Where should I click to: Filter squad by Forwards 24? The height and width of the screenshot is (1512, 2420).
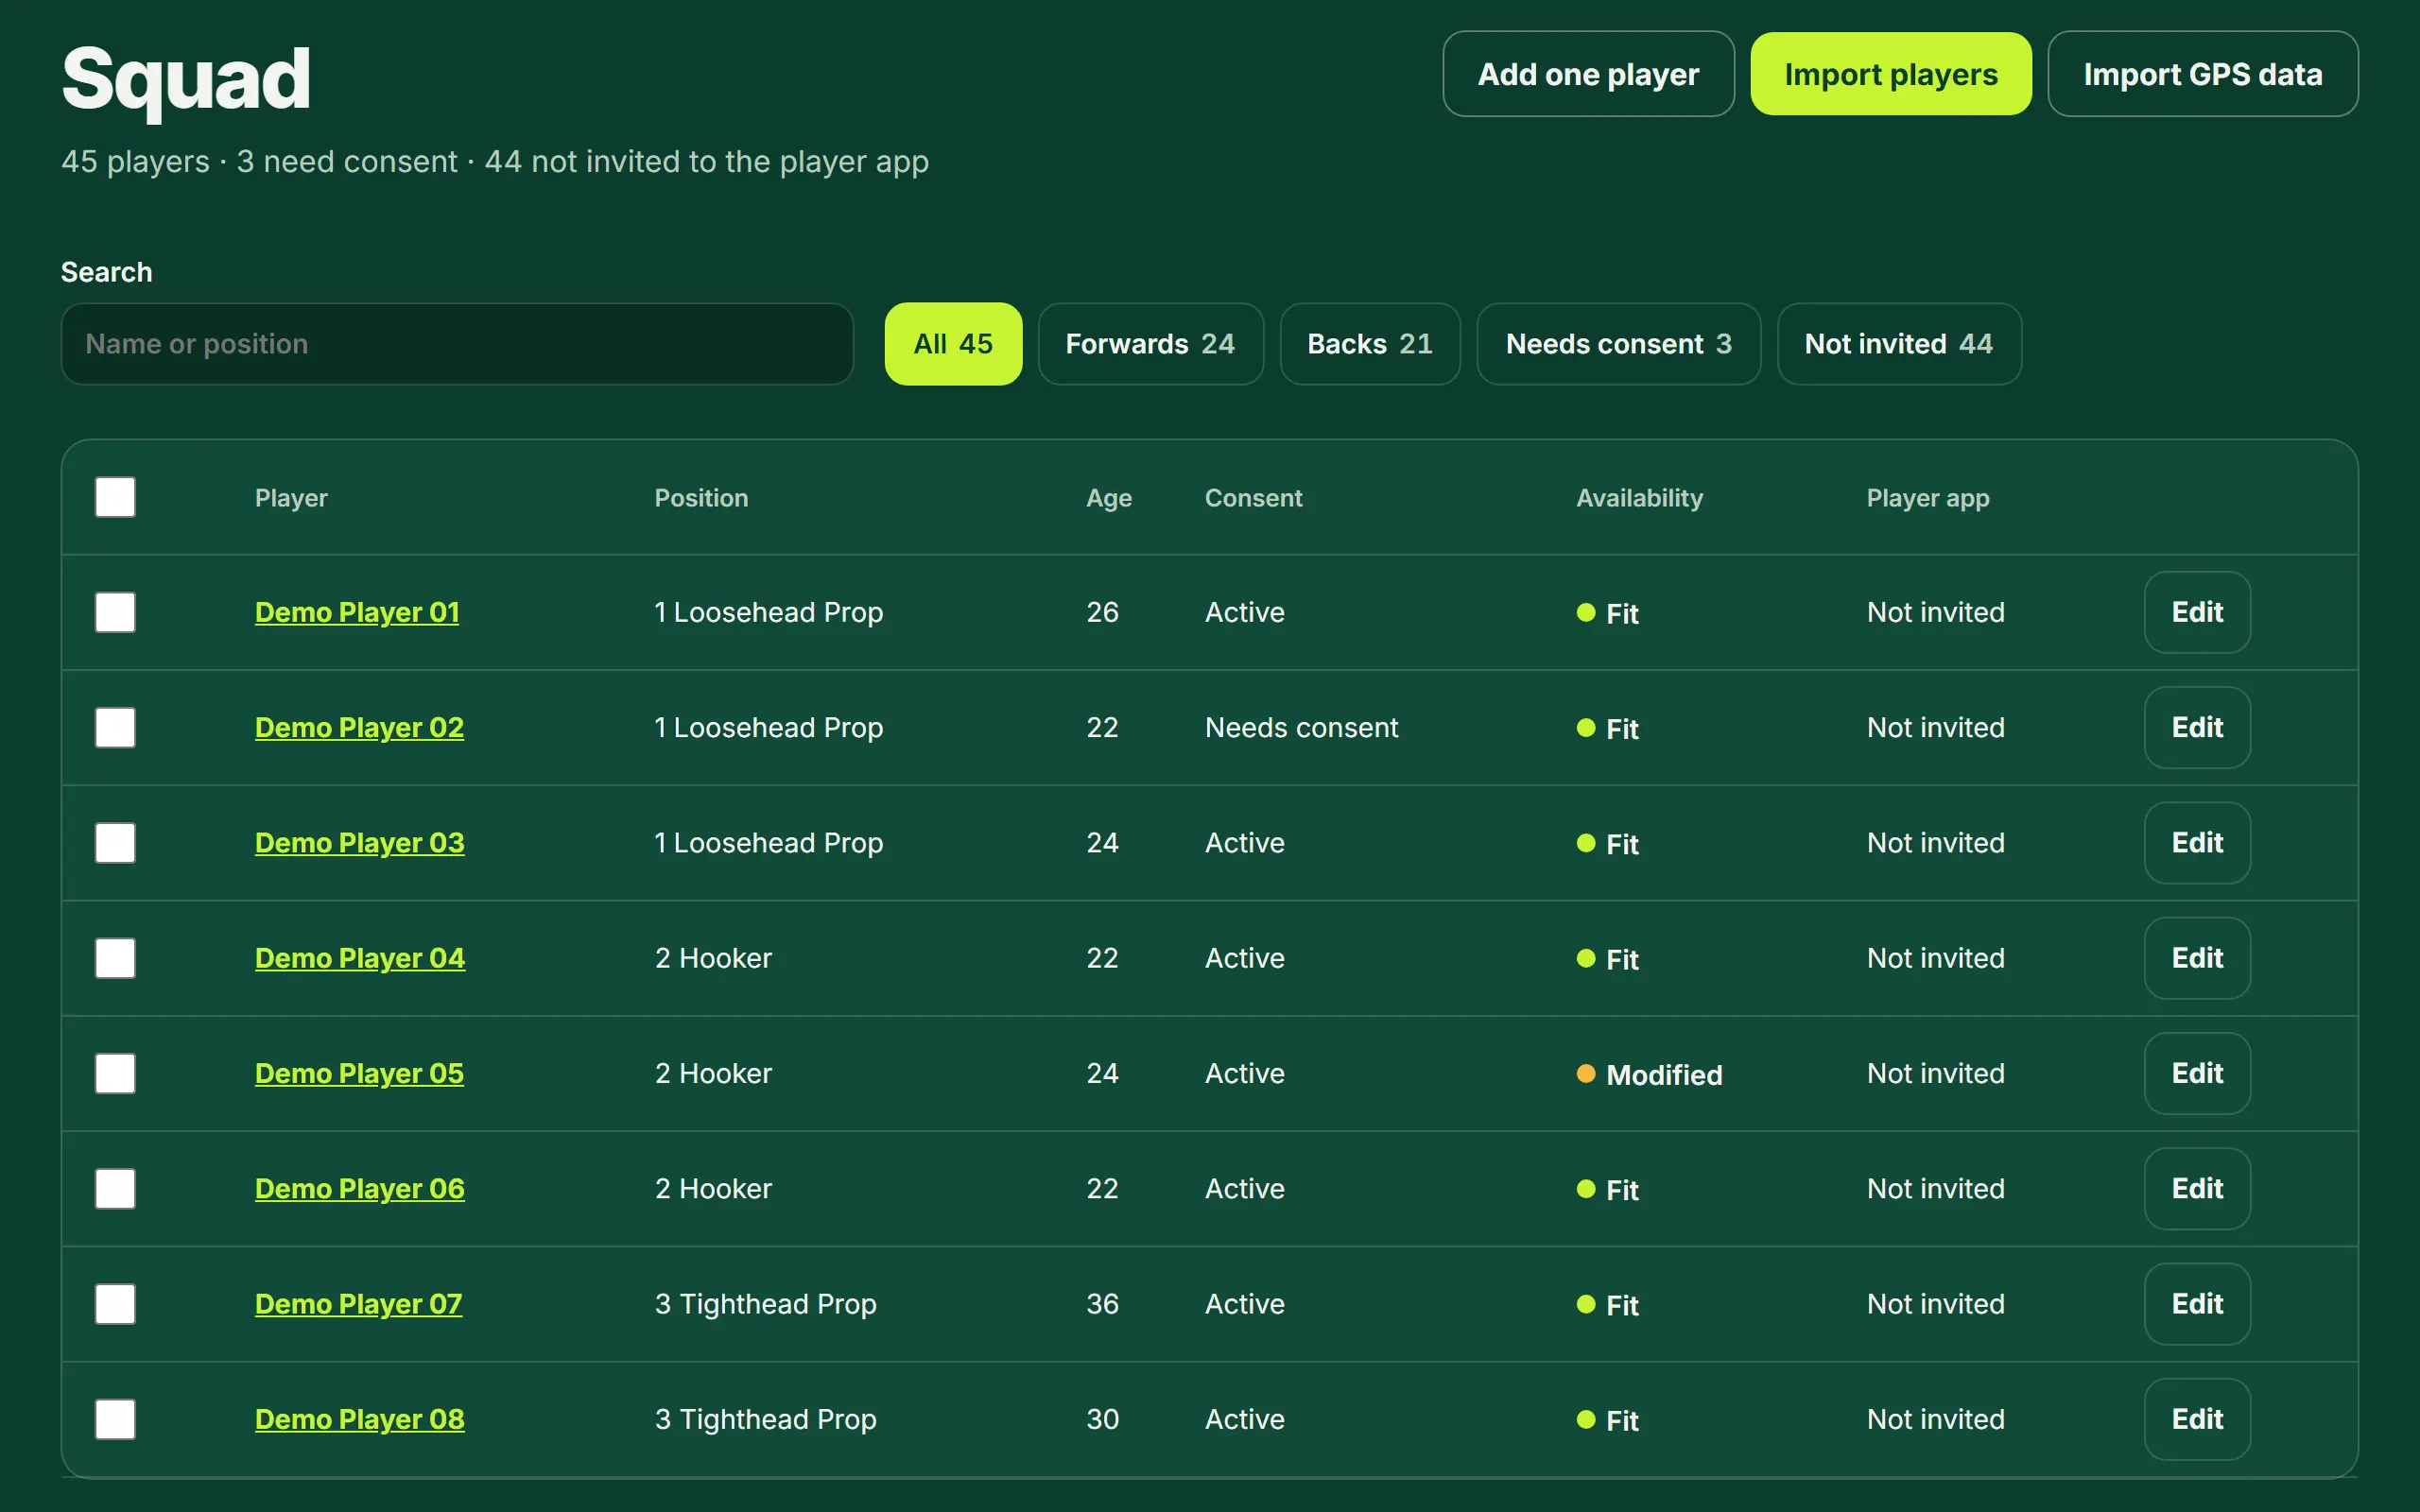pyautogui.click(x=1150, y=344)
